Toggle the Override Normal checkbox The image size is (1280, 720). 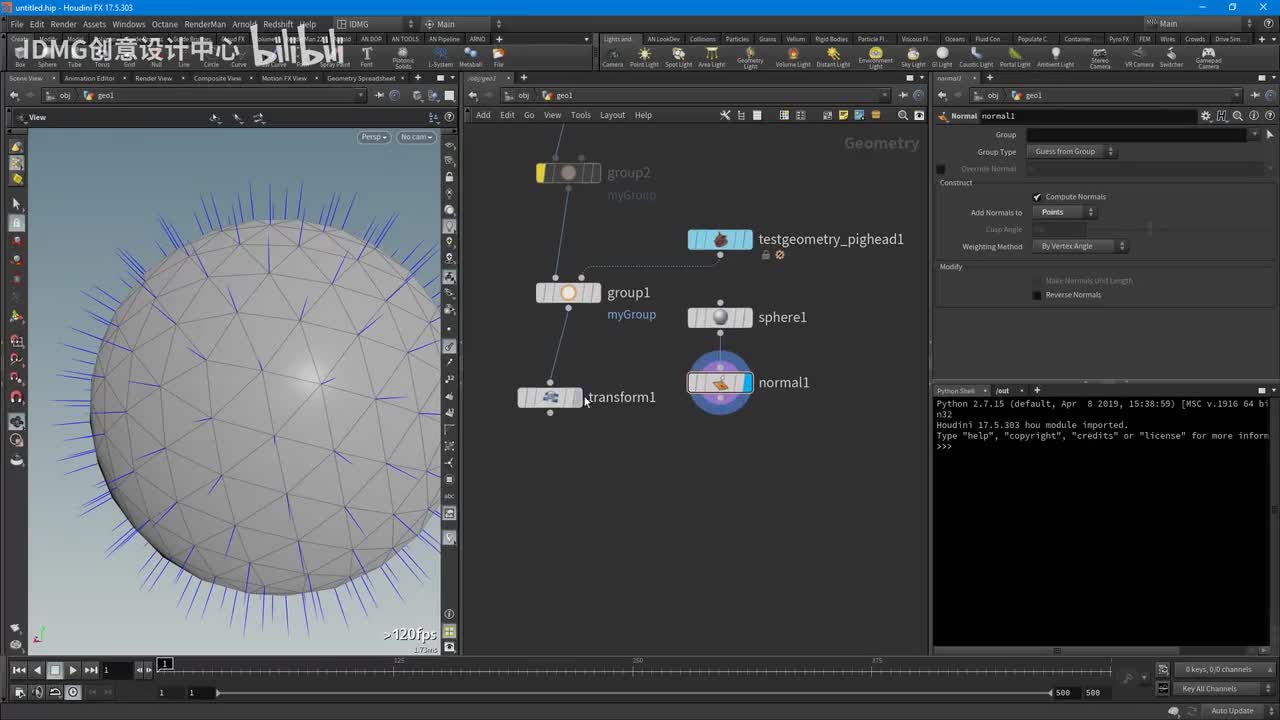940,169
